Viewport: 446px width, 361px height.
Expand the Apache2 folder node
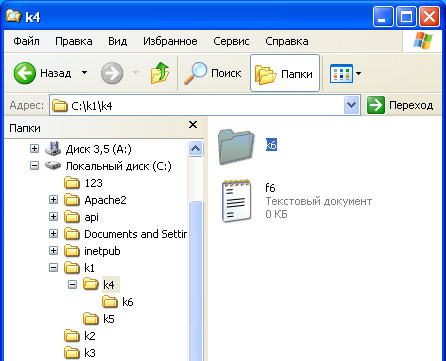(x=53, y=199)
